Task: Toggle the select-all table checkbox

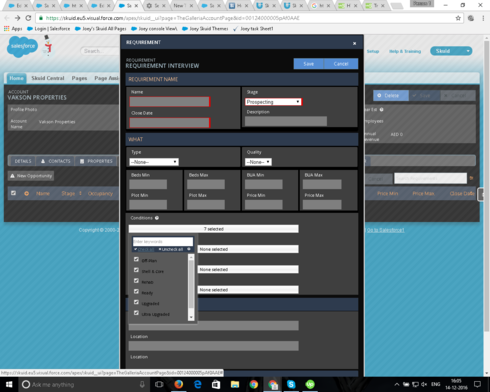Action: 13,193
